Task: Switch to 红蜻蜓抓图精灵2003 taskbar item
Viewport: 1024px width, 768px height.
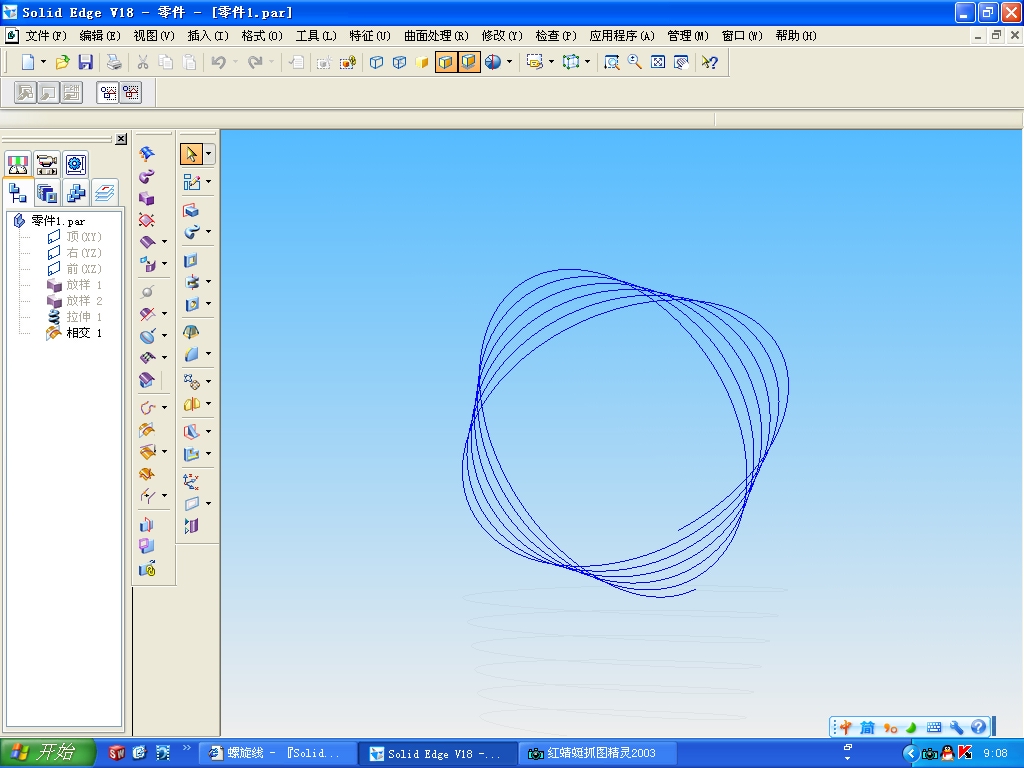Action: point(597,753)
